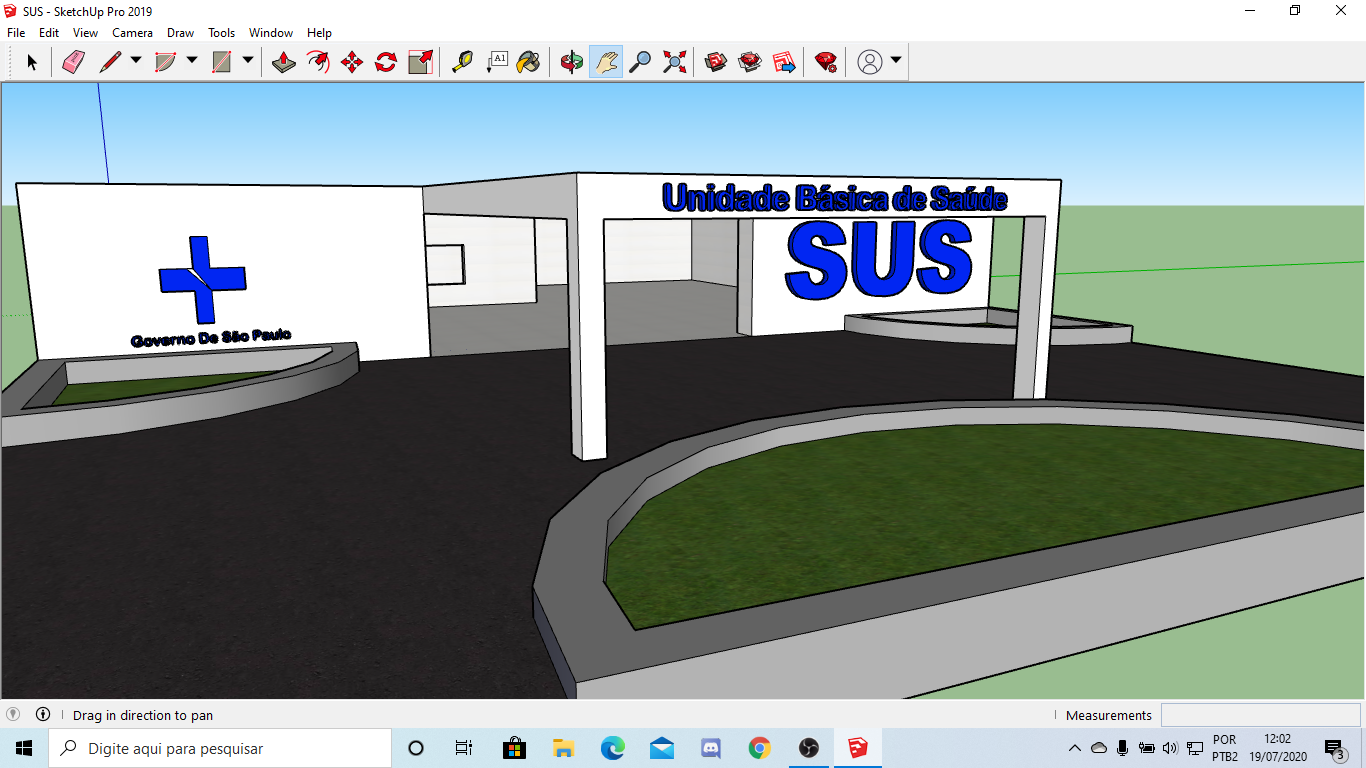
Task: Open the Window menu
Action: point(271,33)
